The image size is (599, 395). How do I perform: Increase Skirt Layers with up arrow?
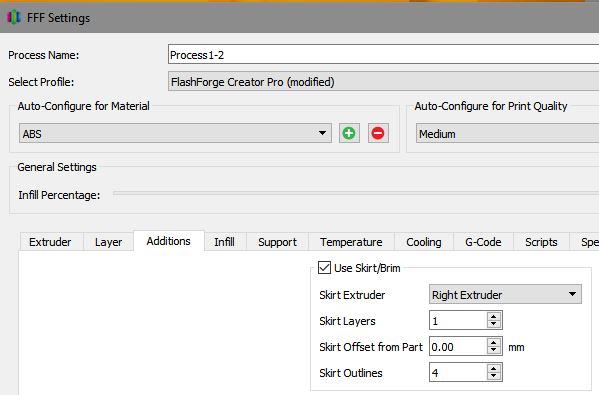(x=494, y=316)
